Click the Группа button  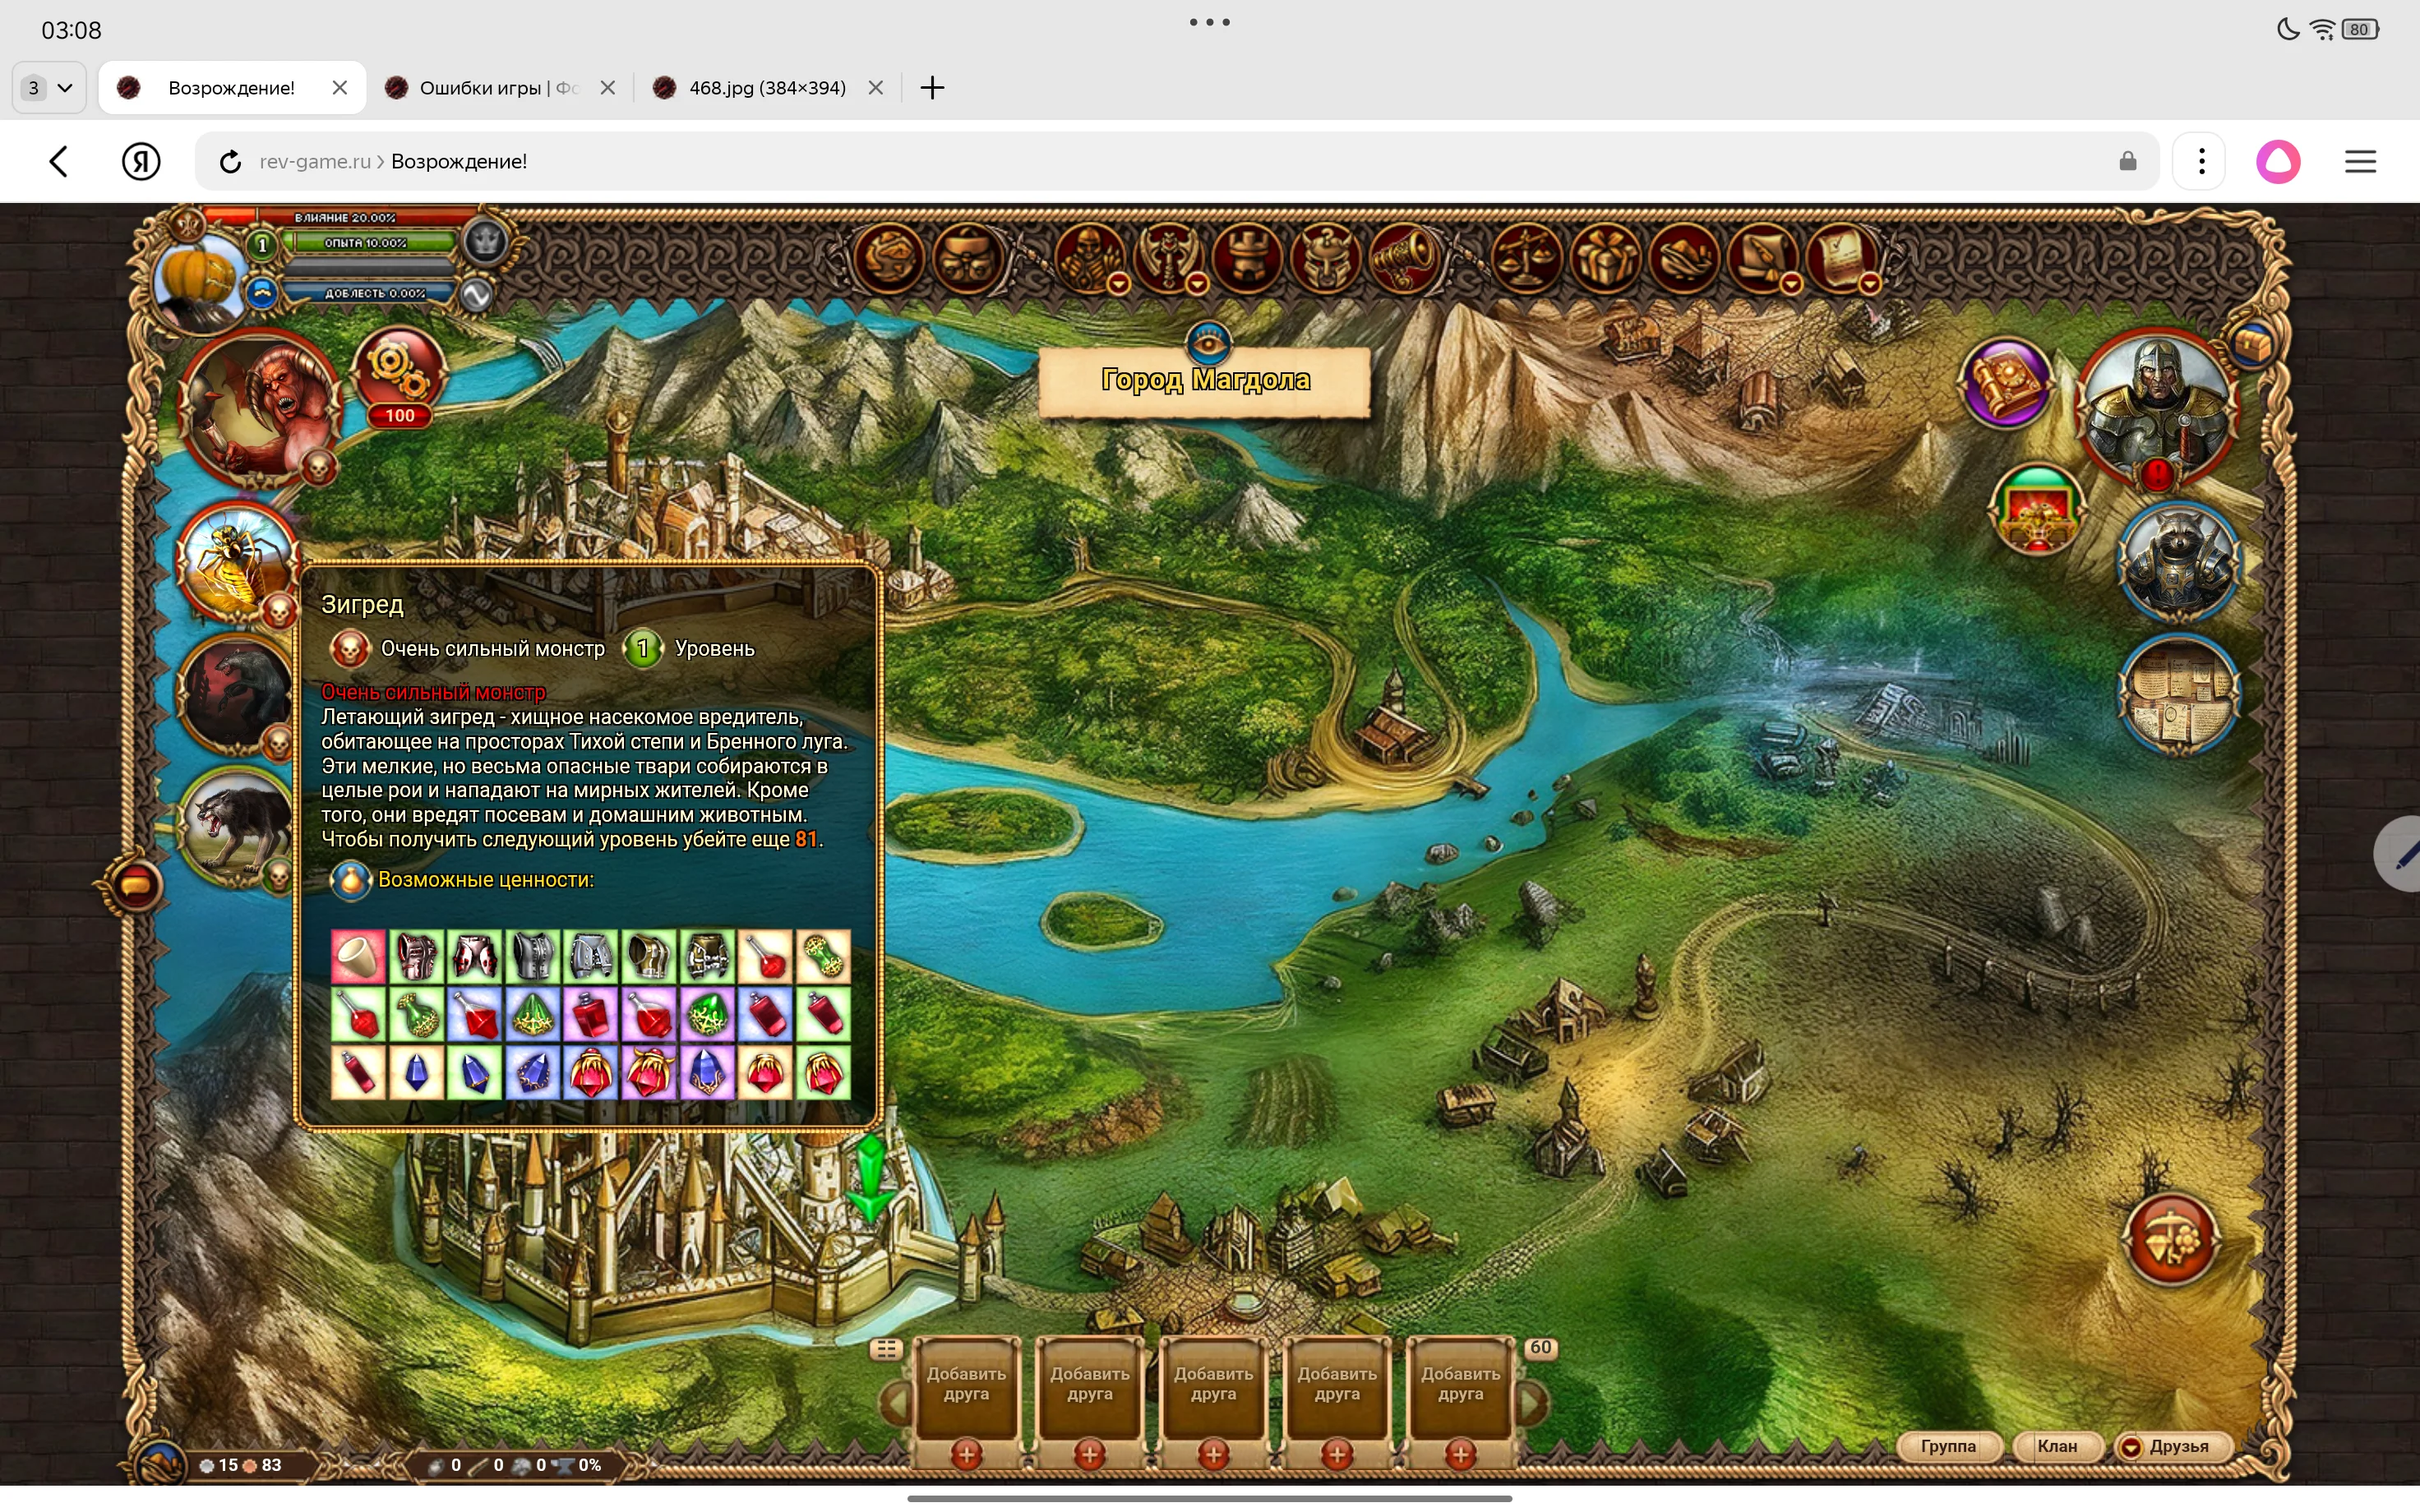point(1947,1446)
